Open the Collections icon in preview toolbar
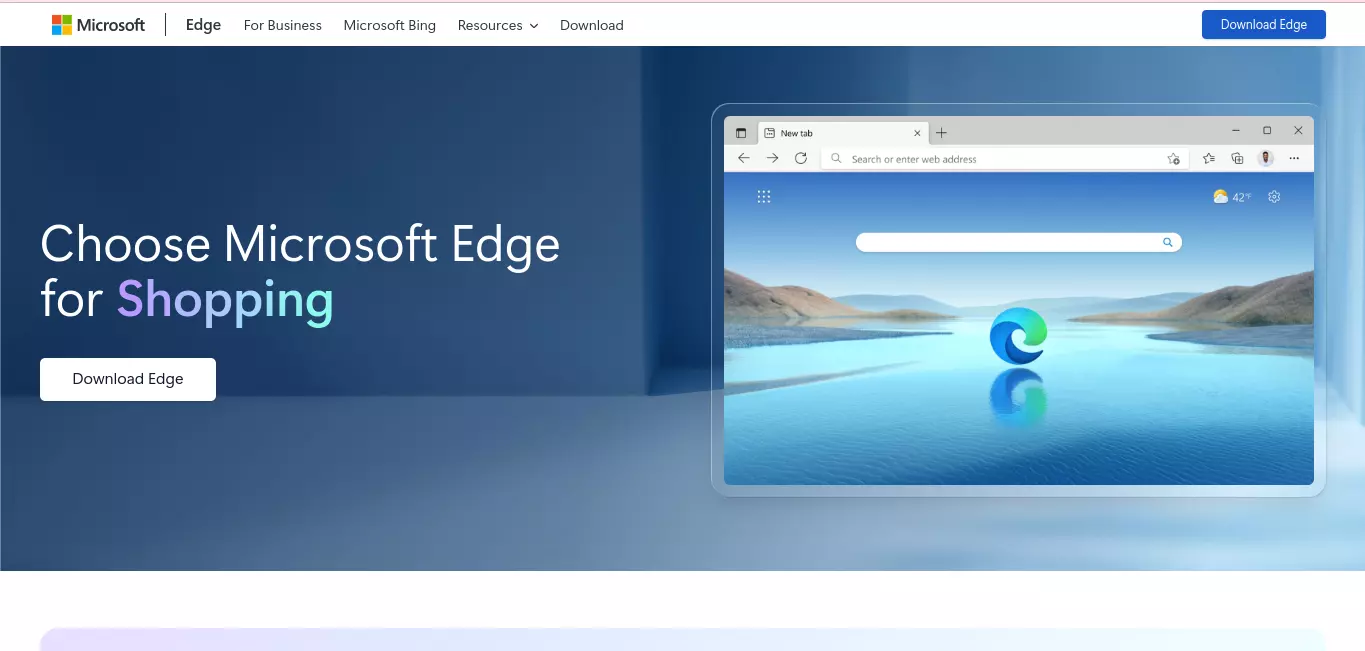The image size is (1365, 651). [x=1237, y=158]
